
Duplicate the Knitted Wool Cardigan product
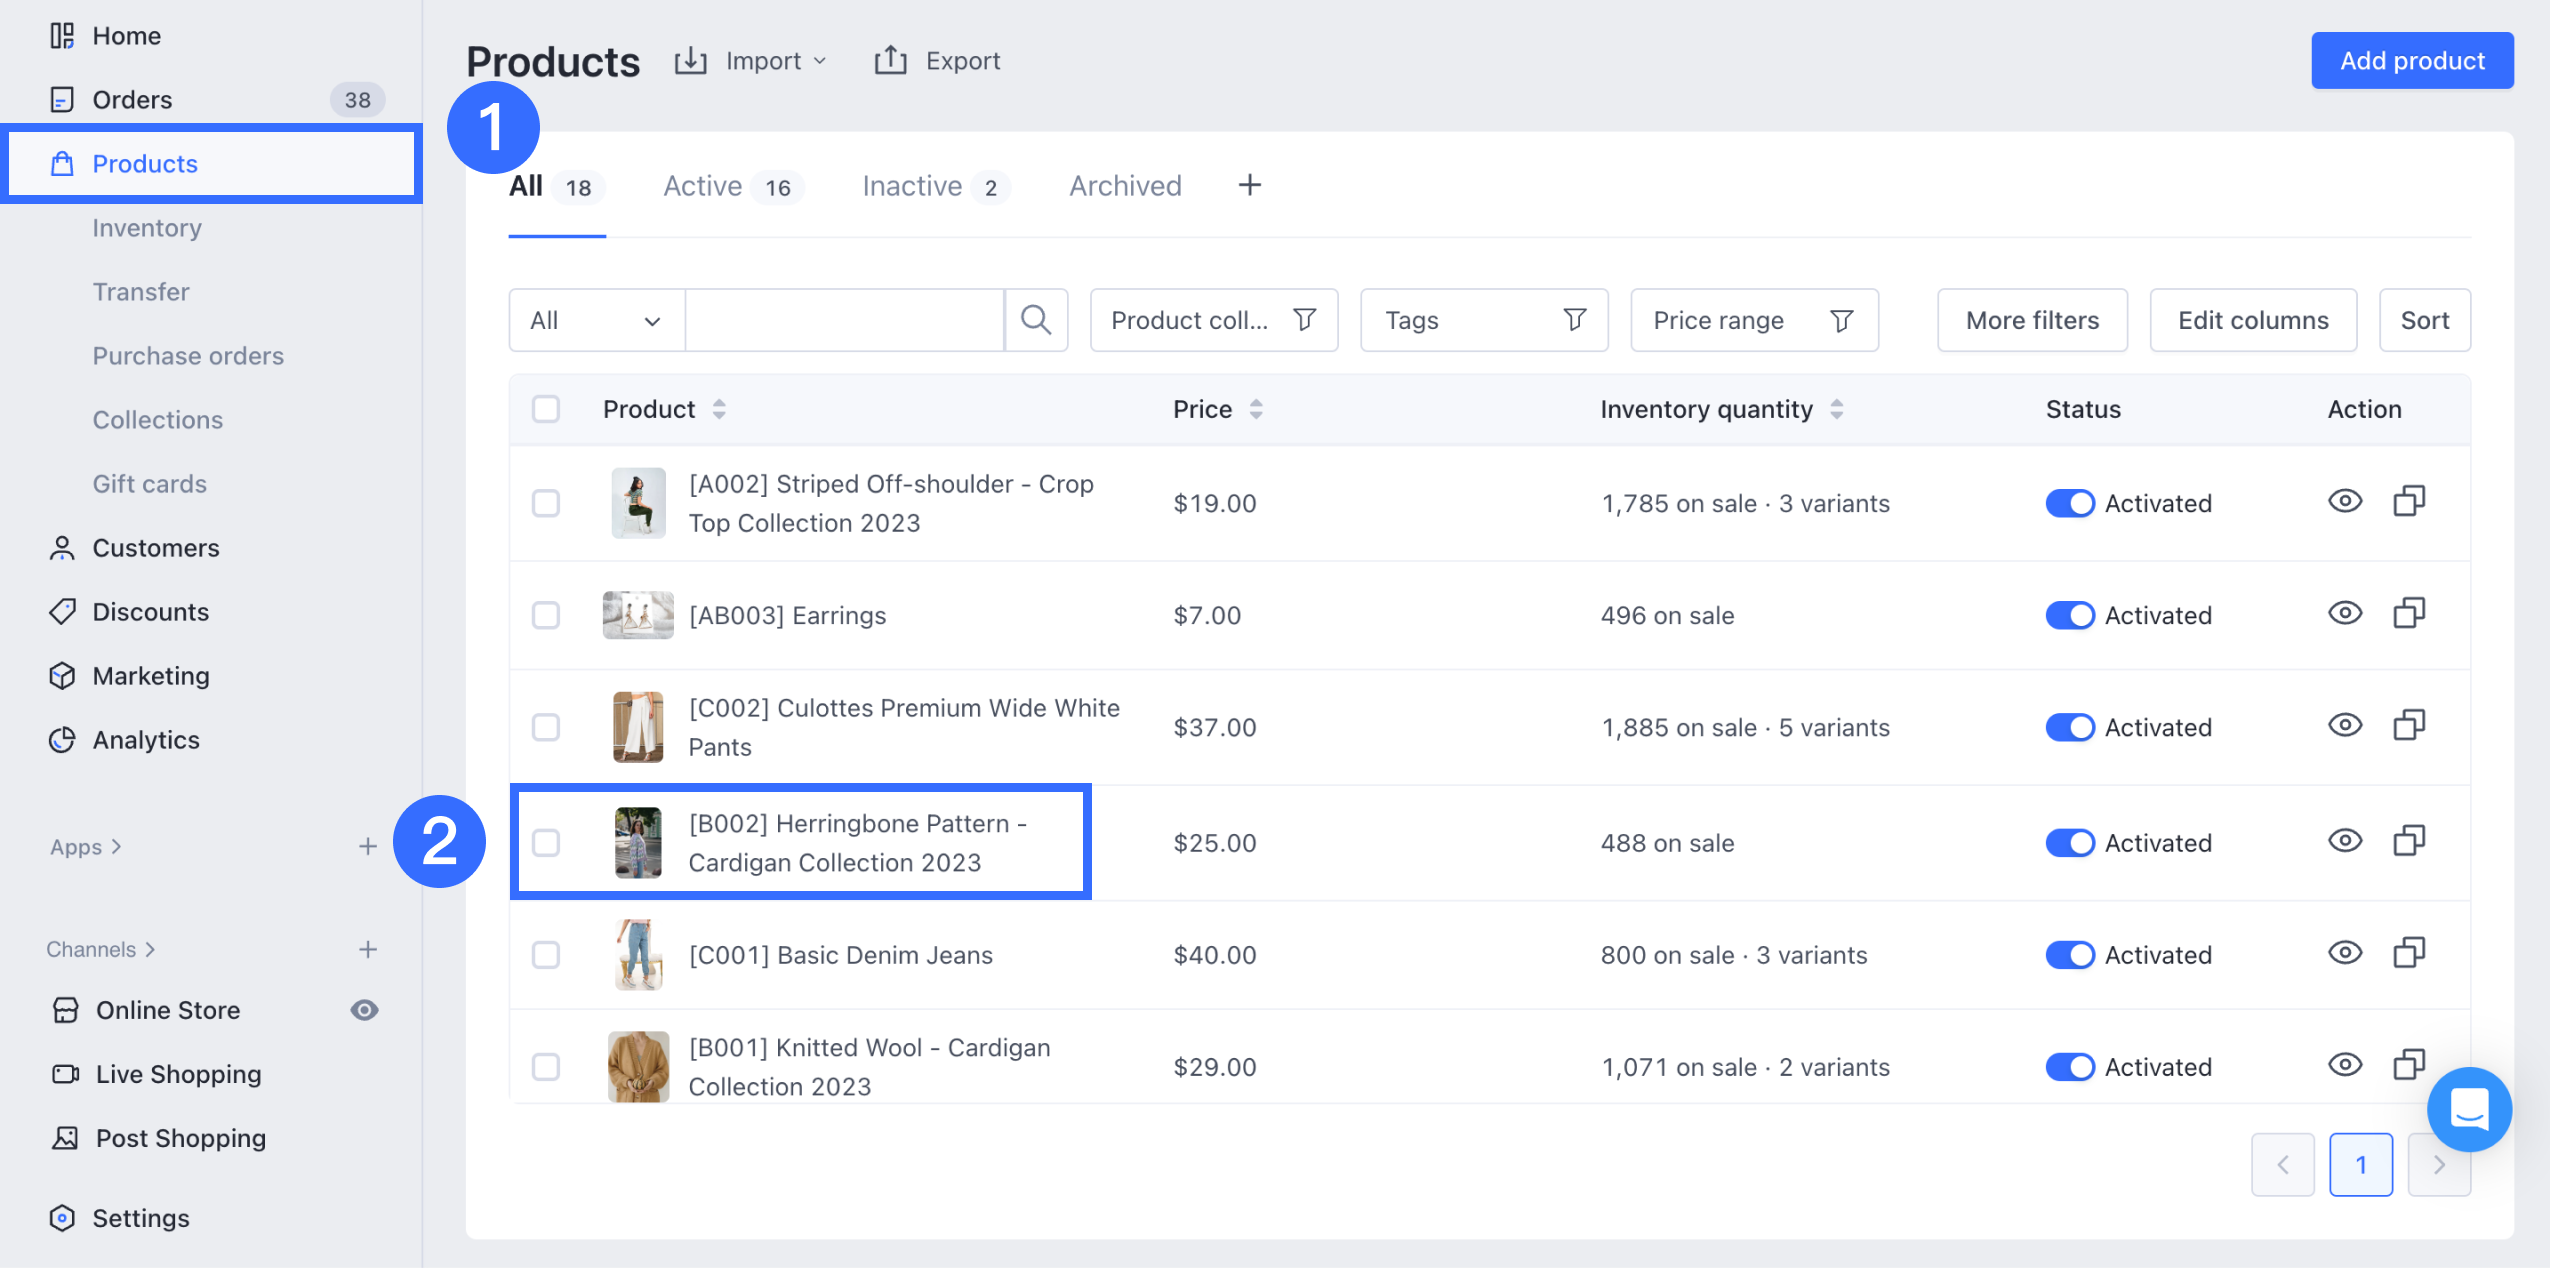point(2408,1065)
